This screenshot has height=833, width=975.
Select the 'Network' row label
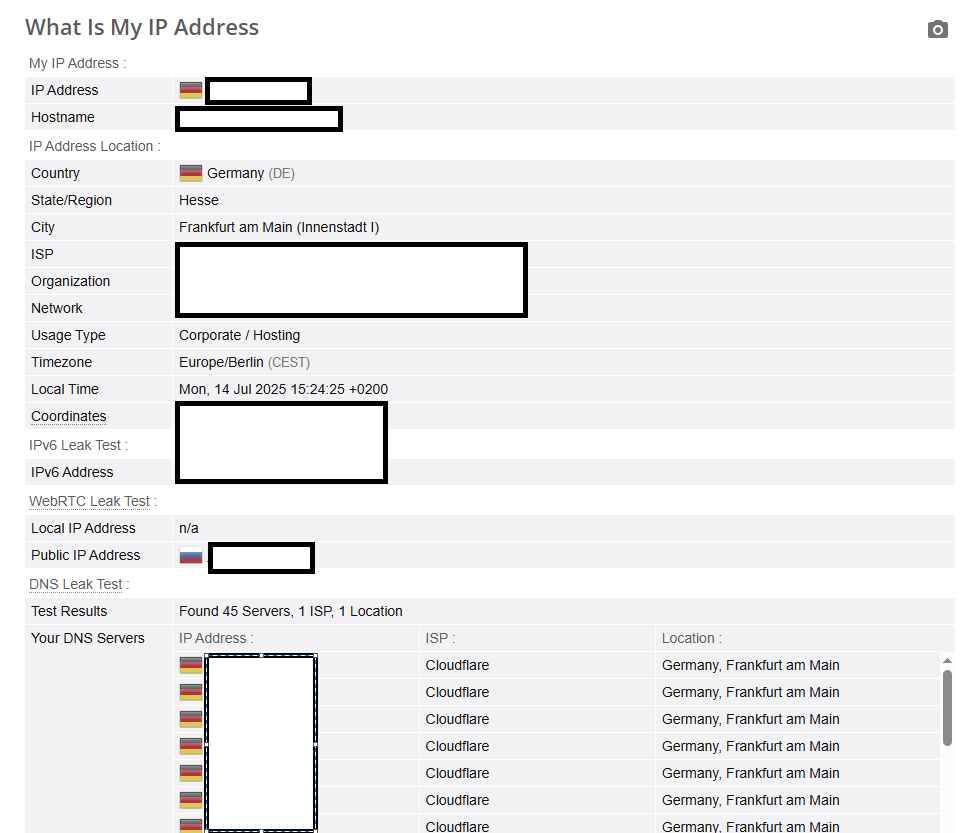57,308
